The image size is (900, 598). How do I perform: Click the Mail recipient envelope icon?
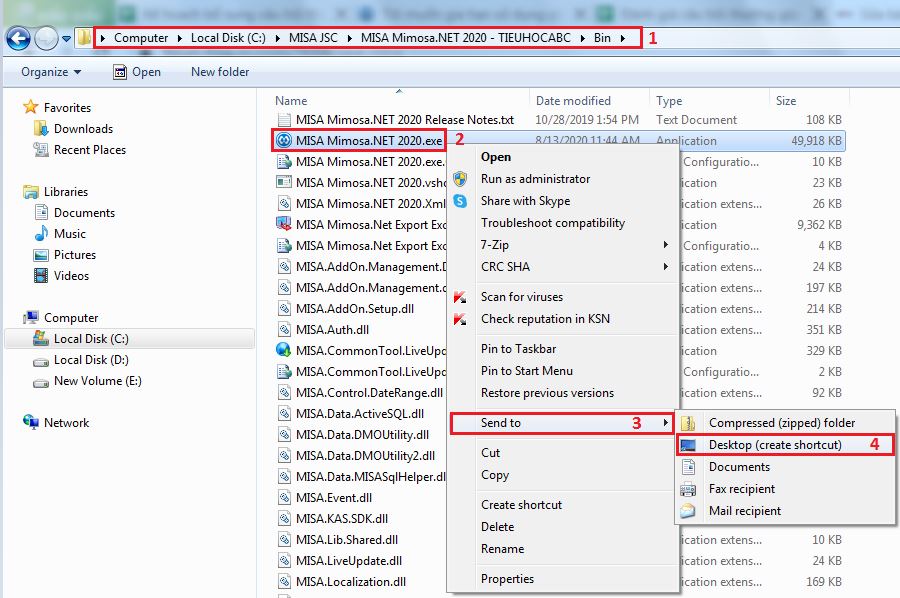pos(688,511)
